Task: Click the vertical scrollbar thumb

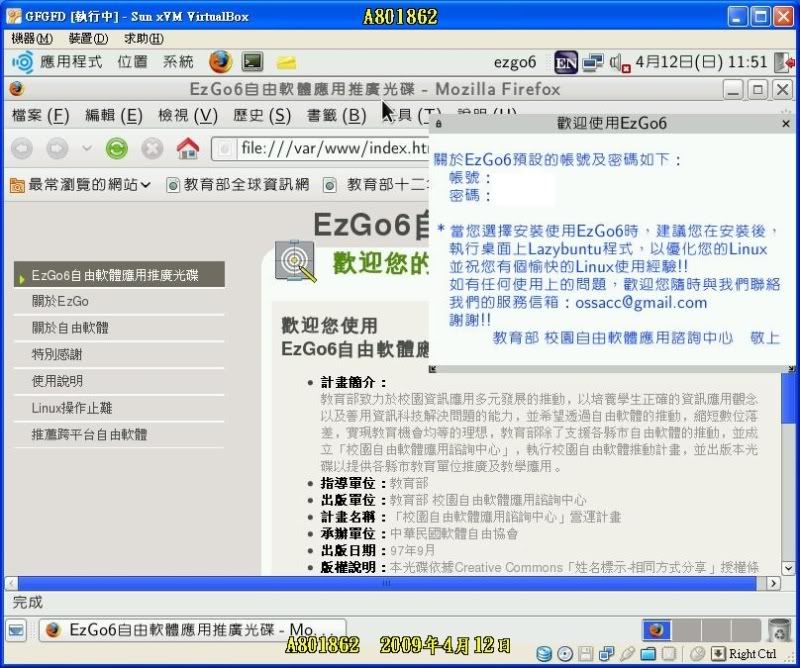Action: pyautogui.click(x=788, y=398)
